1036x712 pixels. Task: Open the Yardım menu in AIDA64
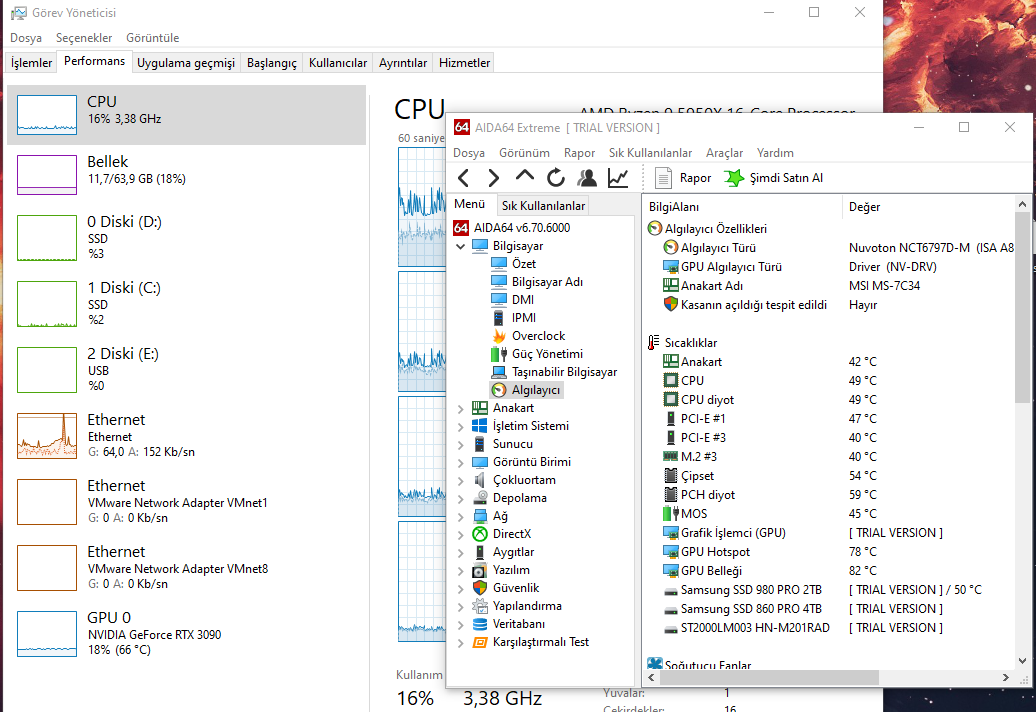(775, 153)
